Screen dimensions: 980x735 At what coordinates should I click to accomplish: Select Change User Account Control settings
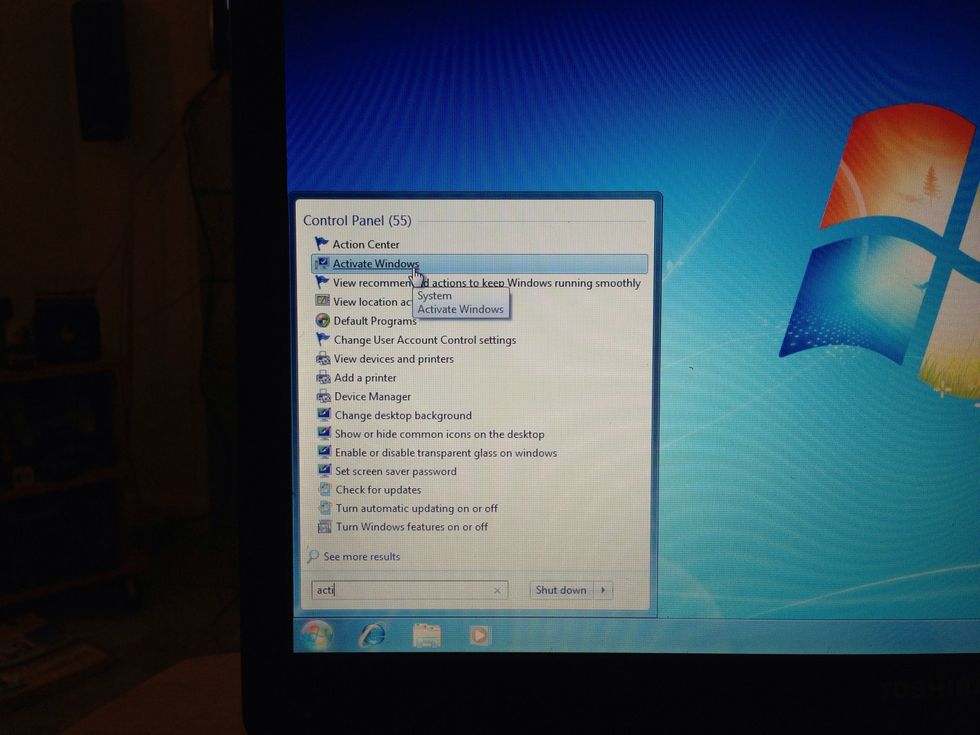point(417,340)
